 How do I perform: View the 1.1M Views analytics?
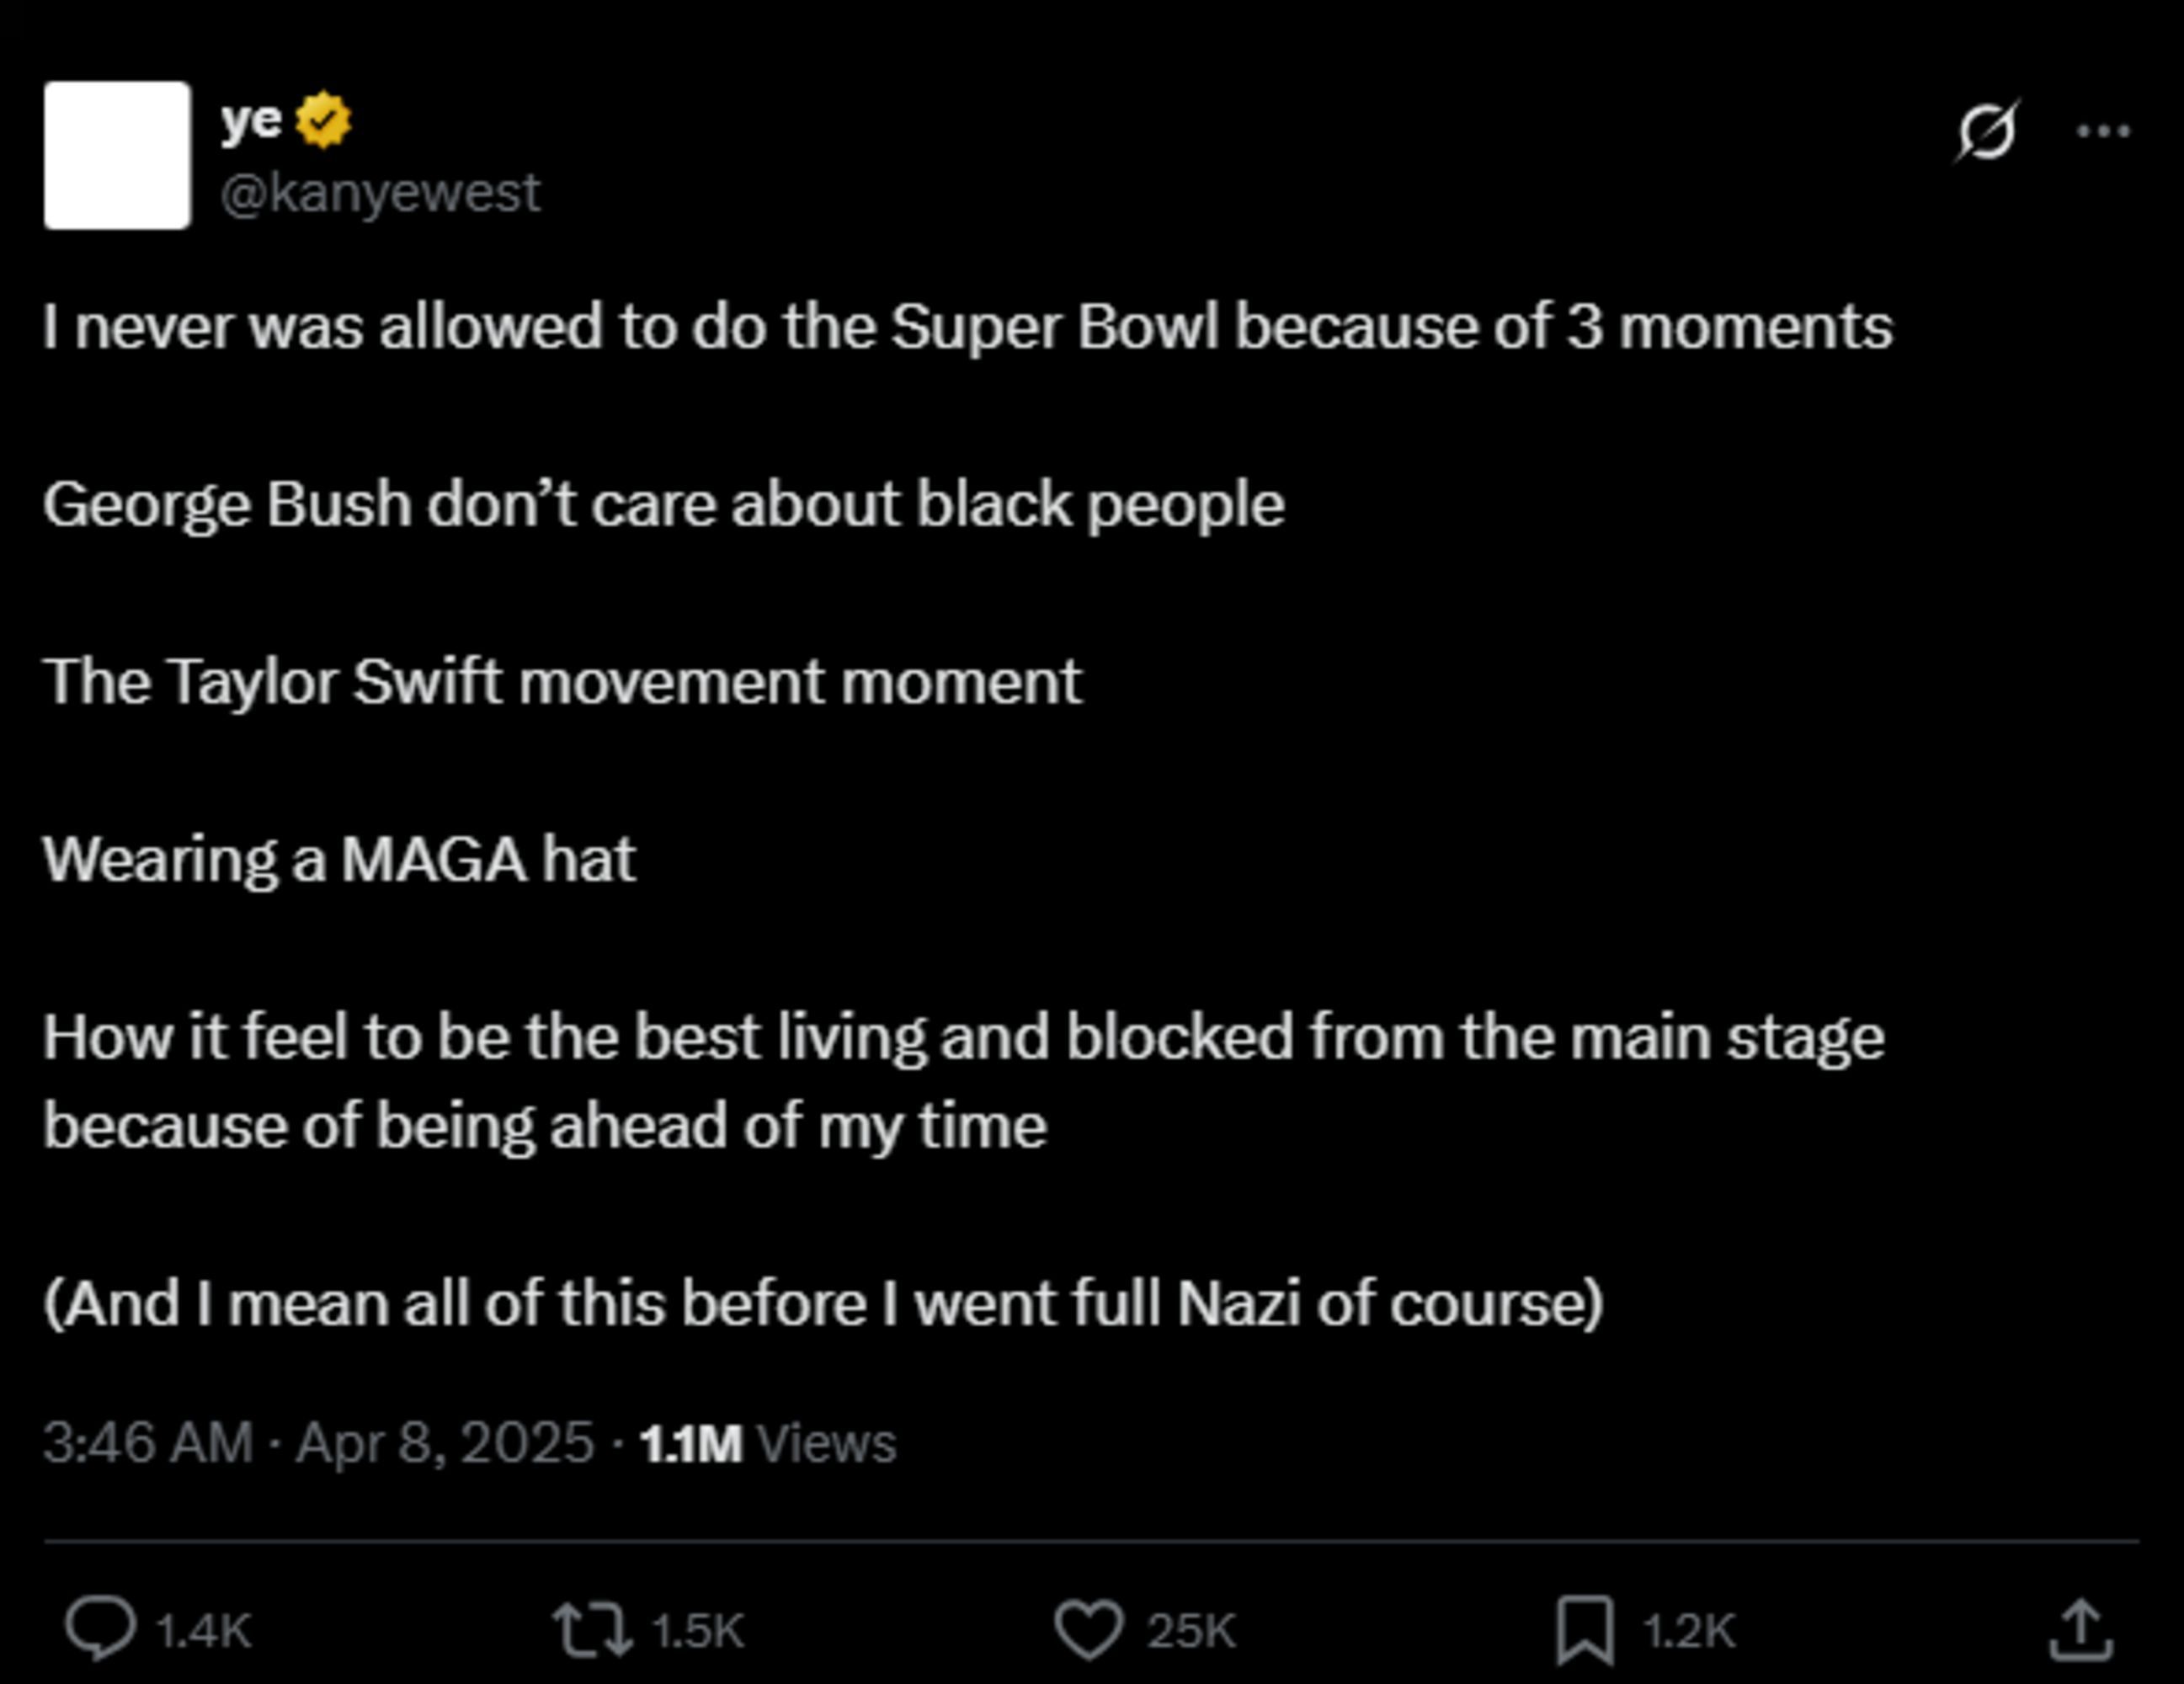(x=767, y=1443)
